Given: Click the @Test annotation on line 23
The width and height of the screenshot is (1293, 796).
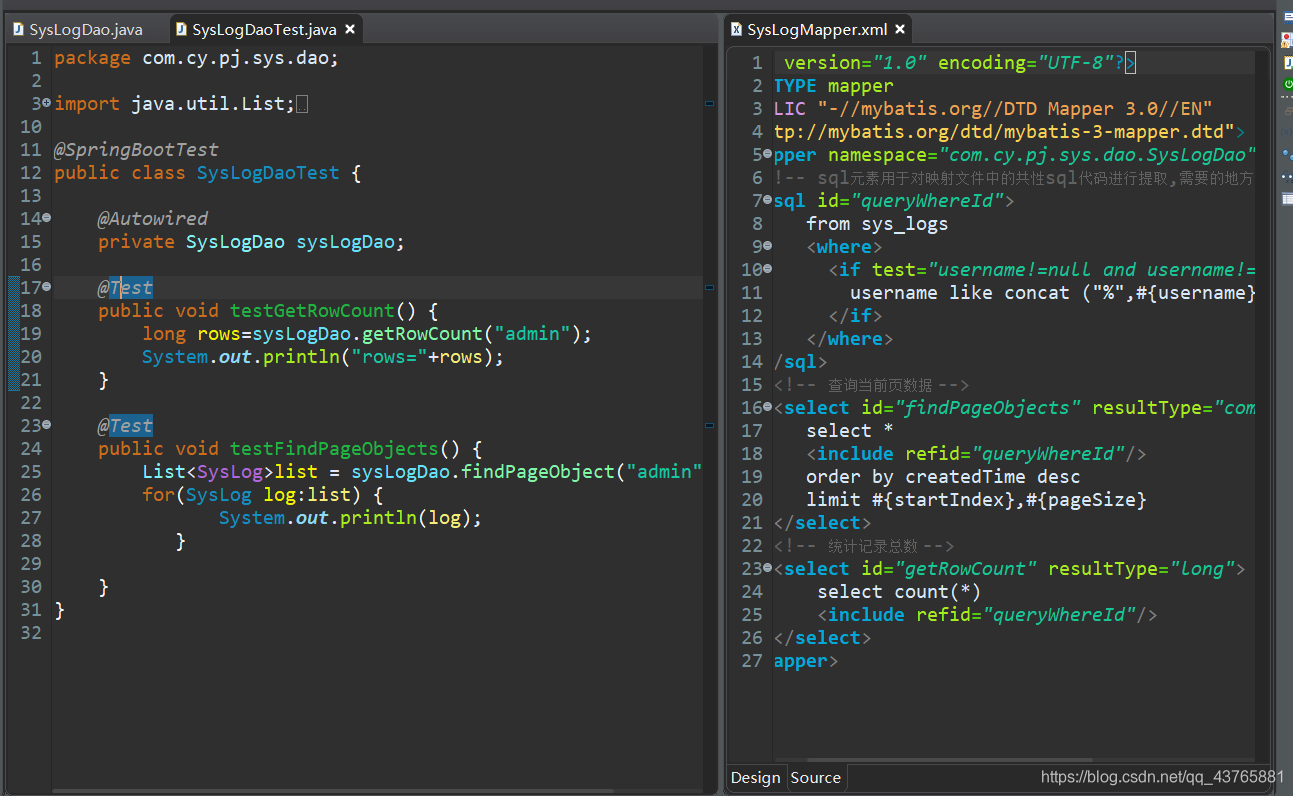Looking at the screenshot, I should (x=125, y=426).
